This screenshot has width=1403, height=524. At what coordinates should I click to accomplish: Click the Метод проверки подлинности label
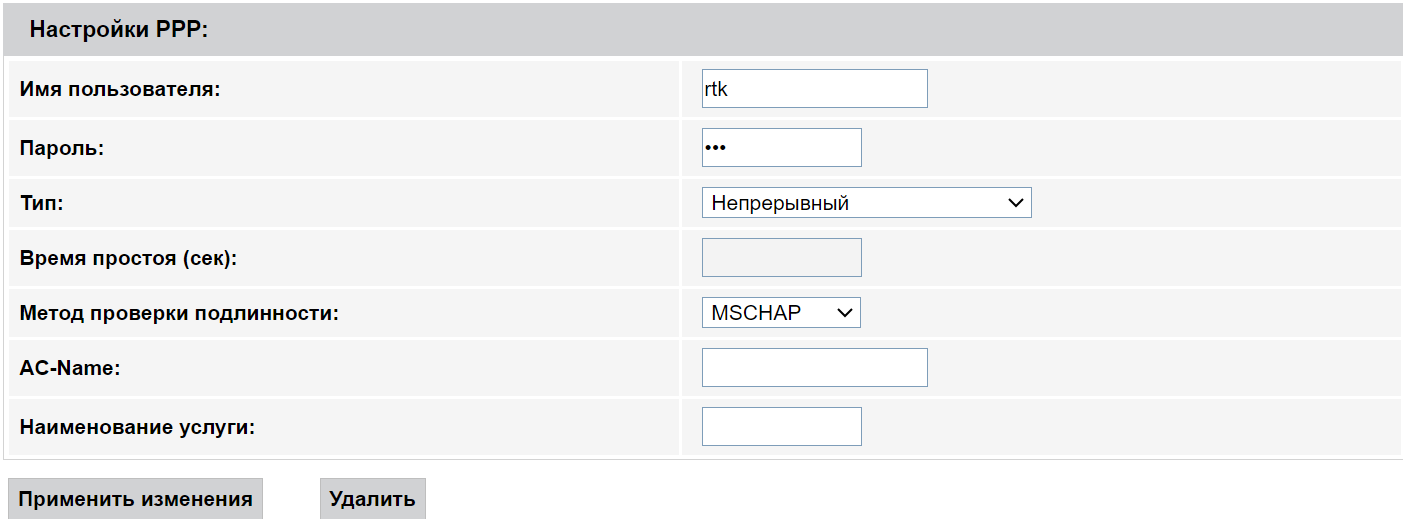(x=179, y=313)
